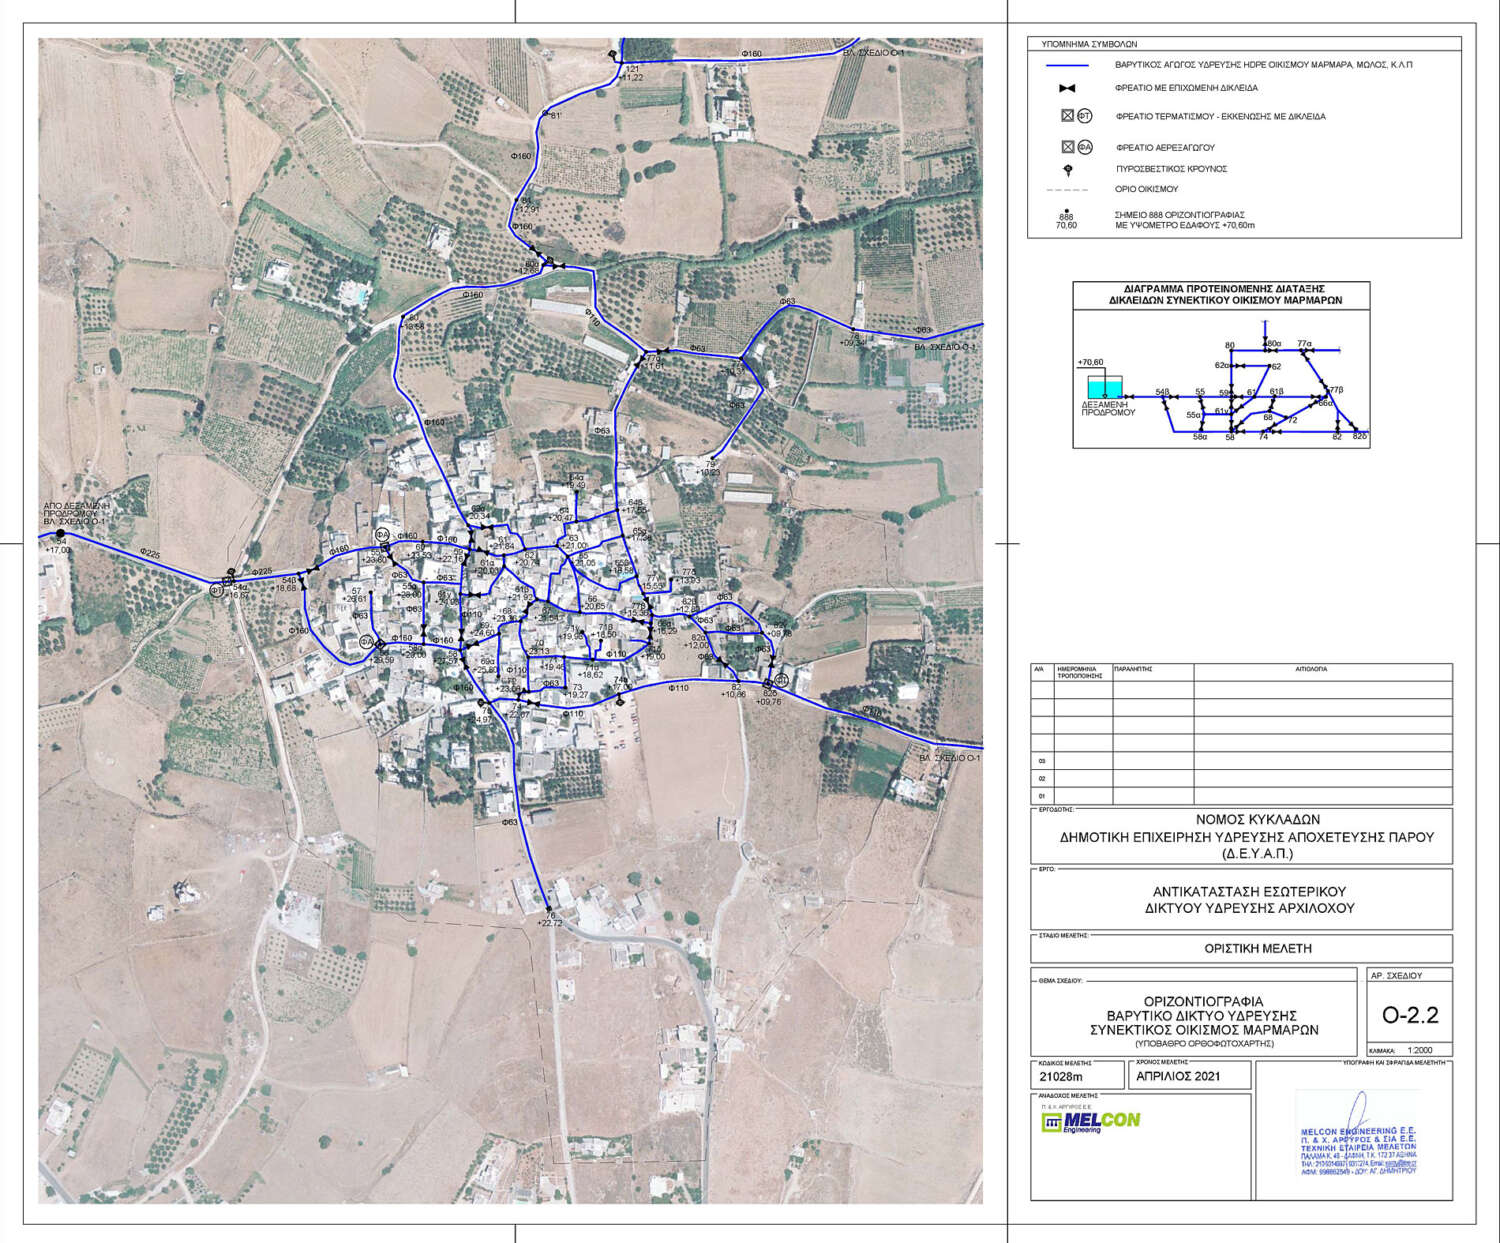
Task: Click the 'ΥΠΟΜΝΗΜΑ ΣΥΜΒΟΛΩΝ' legend heading
Action: coord(1090,45)
